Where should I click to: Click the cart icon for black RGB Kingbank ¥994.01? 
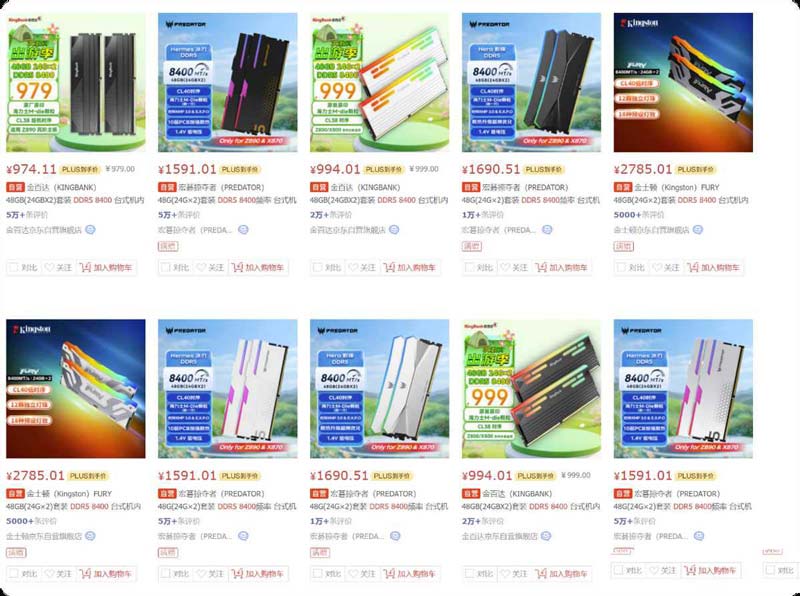click(541, 574)
